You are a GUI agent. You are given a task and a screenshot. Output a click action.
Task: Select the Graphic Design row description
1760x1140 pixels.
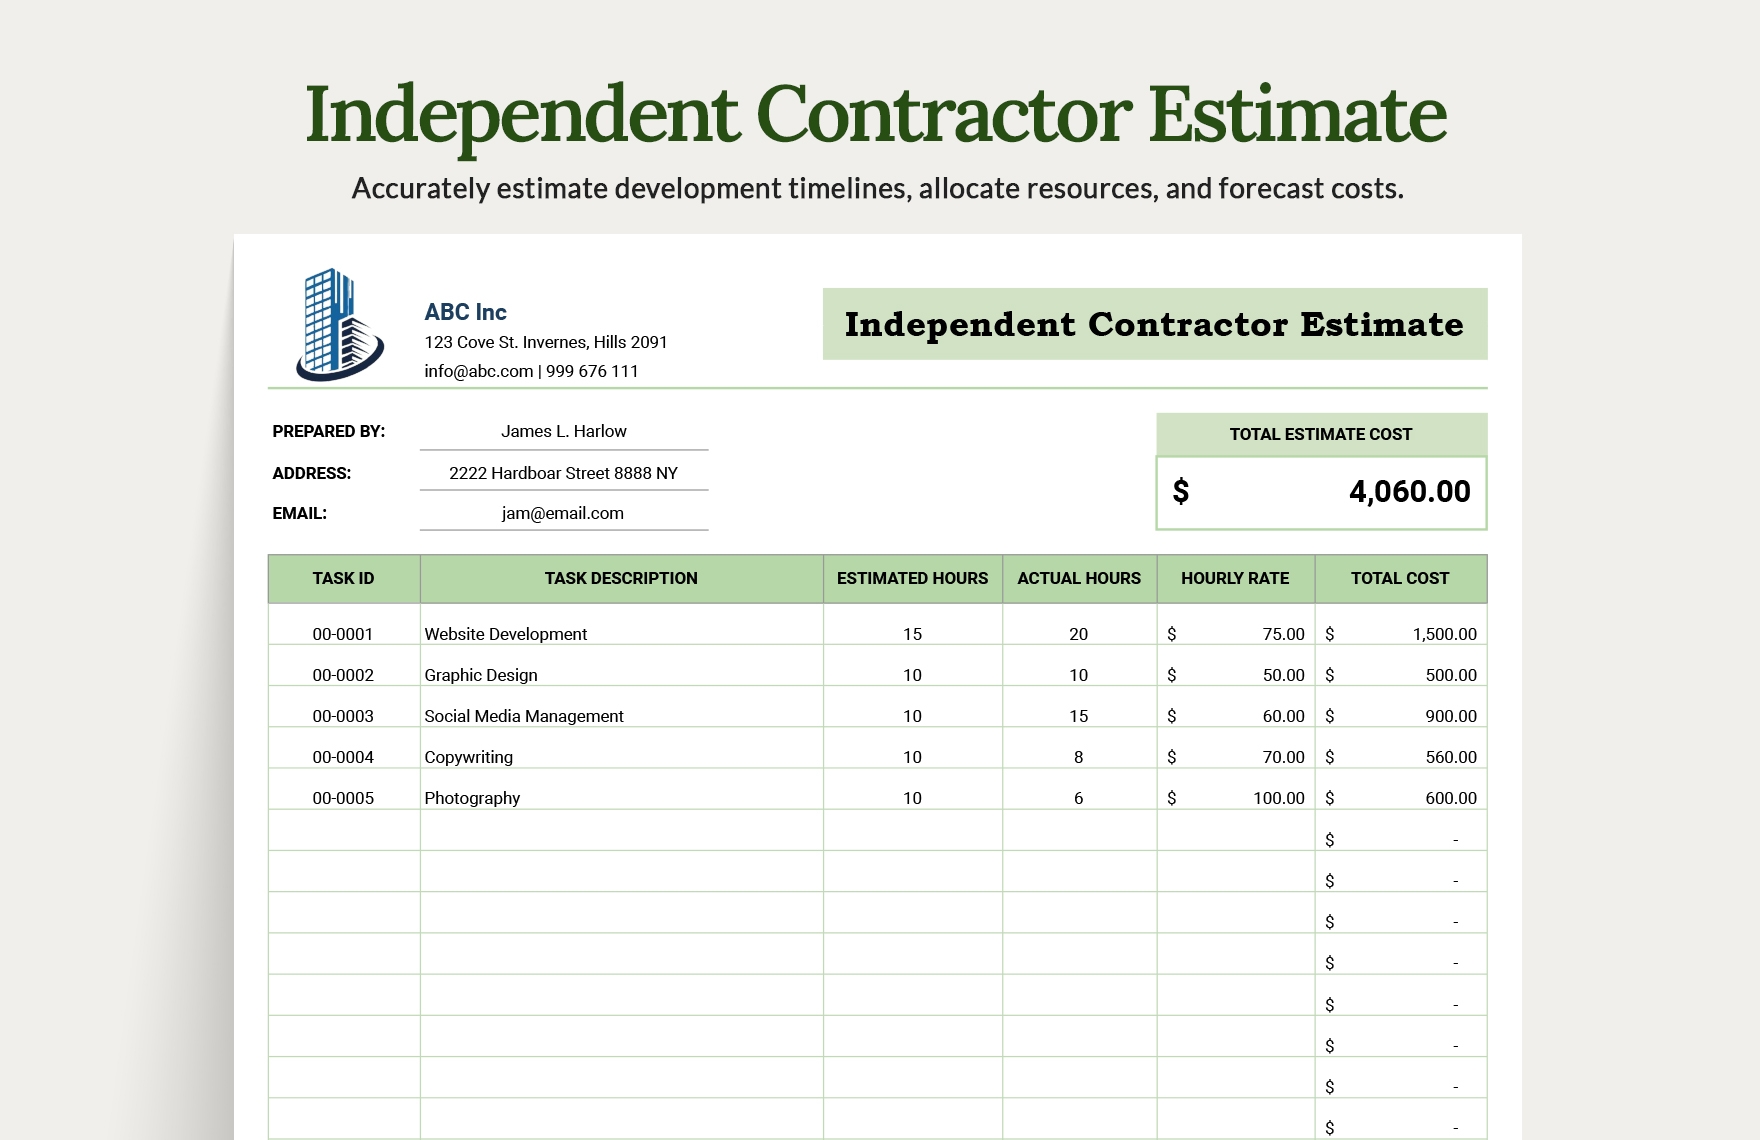(x=480, y=675)
